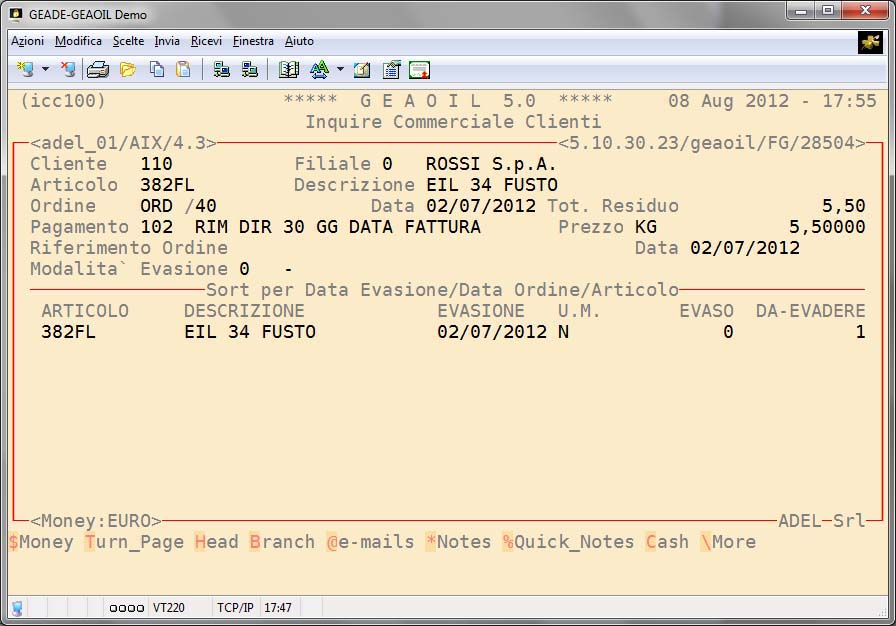The image size is (896, 626).
Task: Click the paste clipboard icon
Action: click(183, 69)
